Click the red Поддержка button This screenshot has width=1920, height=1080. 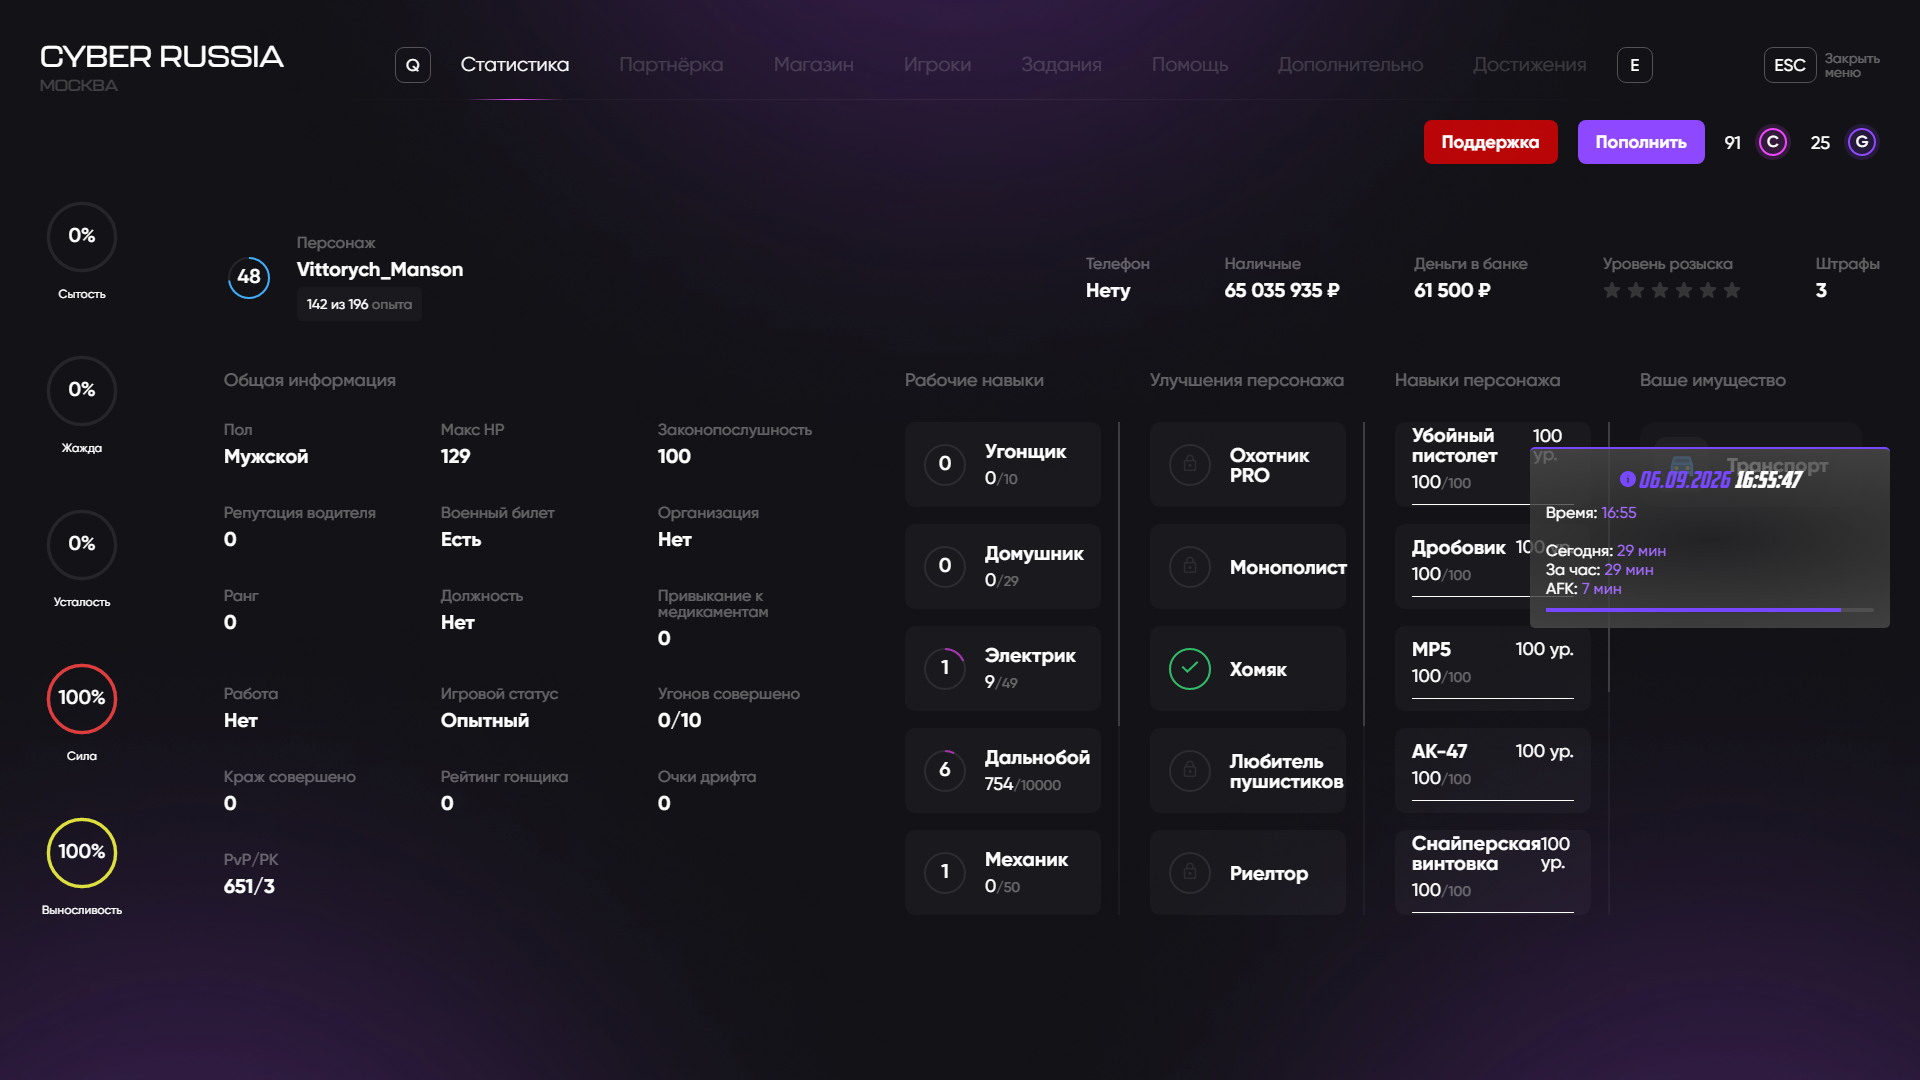(x=1490, y=142)
